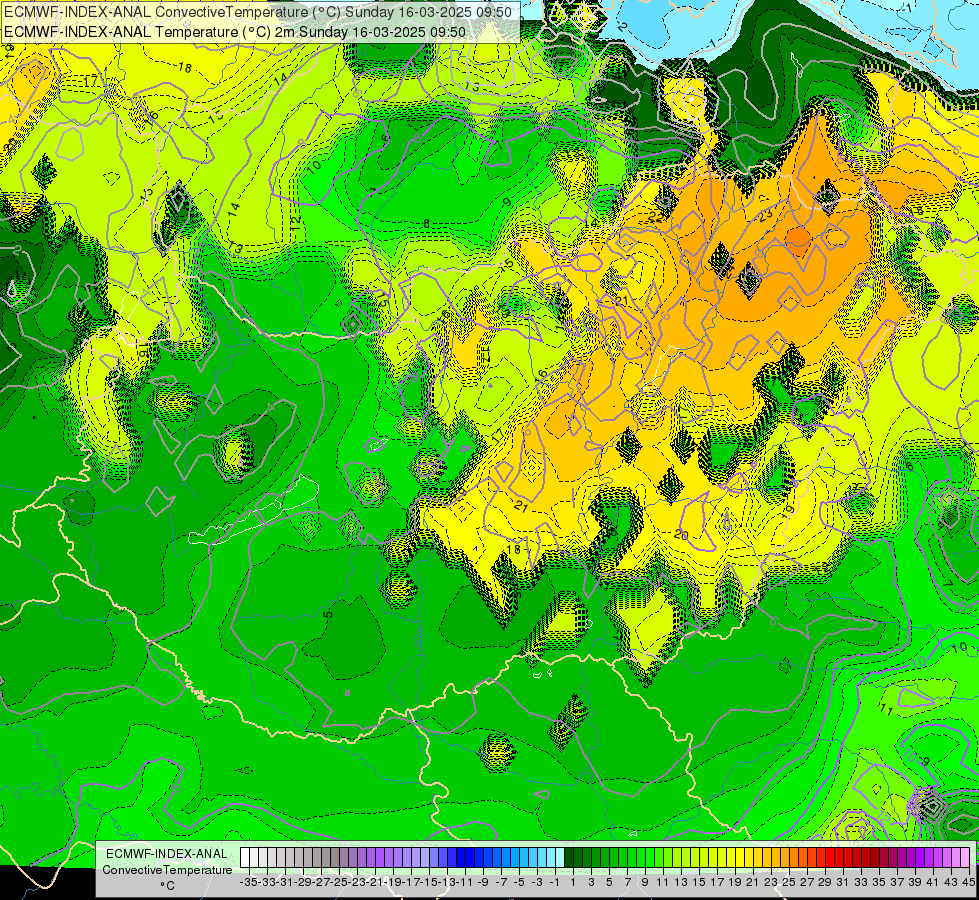The width and height of the screenshot is (979, 900).
Task: Click the -11 legend scale value
Action: (465, 882)
